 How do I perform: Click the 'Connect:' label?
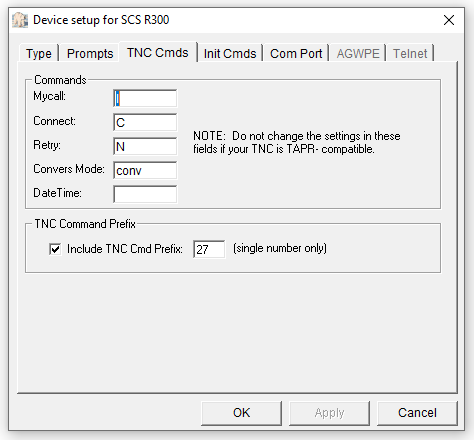coord(54,121)
